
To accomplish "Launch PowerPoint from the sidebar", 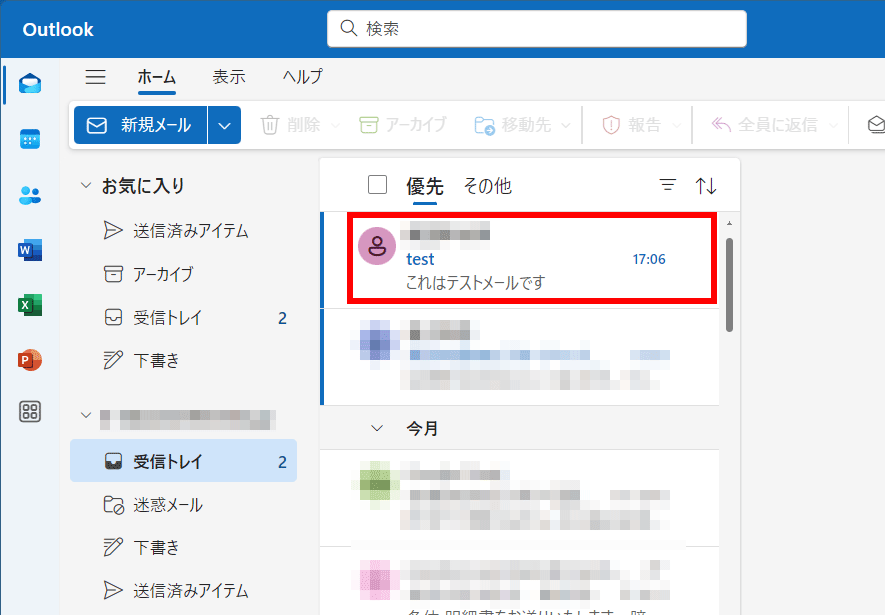I will [x=30, y=360].
